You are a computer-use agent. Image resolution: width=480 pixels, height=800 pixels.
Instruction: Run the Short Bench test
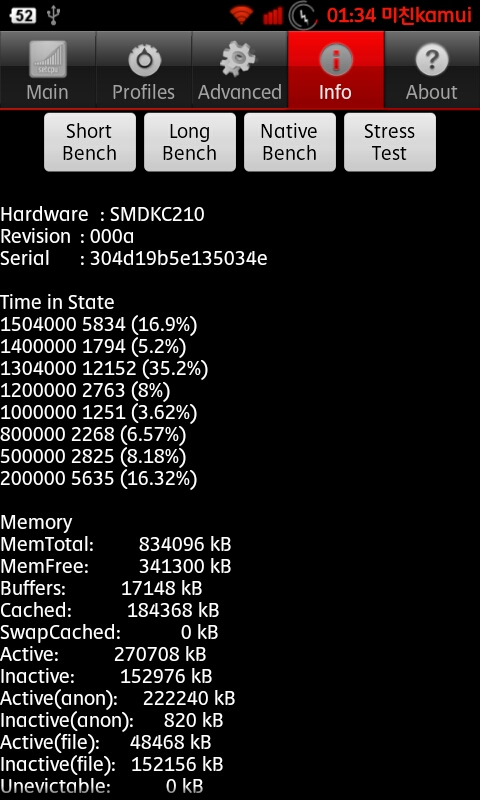tap(90, 142)
